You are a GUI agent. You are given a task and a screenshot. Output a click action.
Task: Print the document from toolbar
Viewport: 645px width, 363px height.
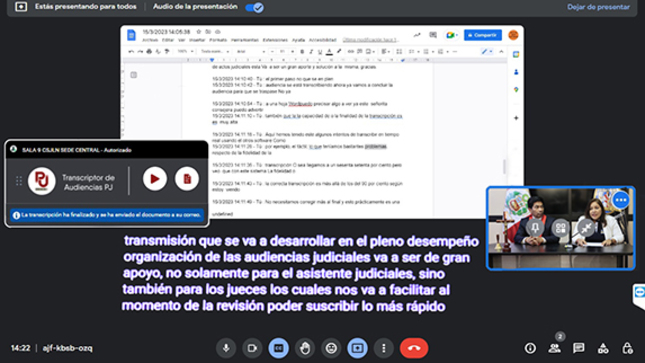[x=149, y=51]
